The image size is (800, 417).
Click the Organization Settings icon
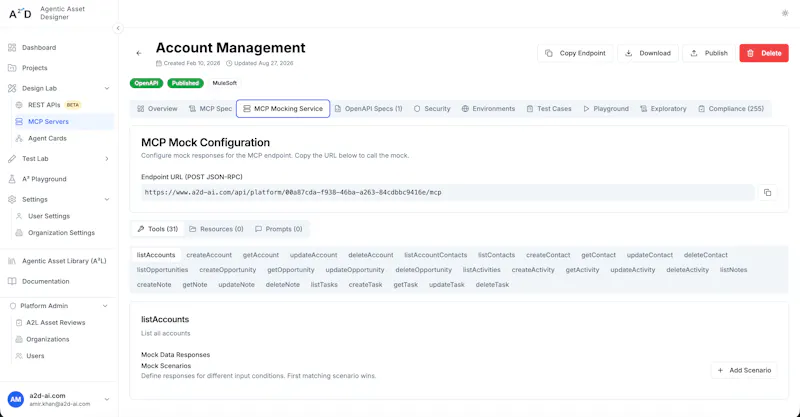pyautogui.click(x=19, y=233)
